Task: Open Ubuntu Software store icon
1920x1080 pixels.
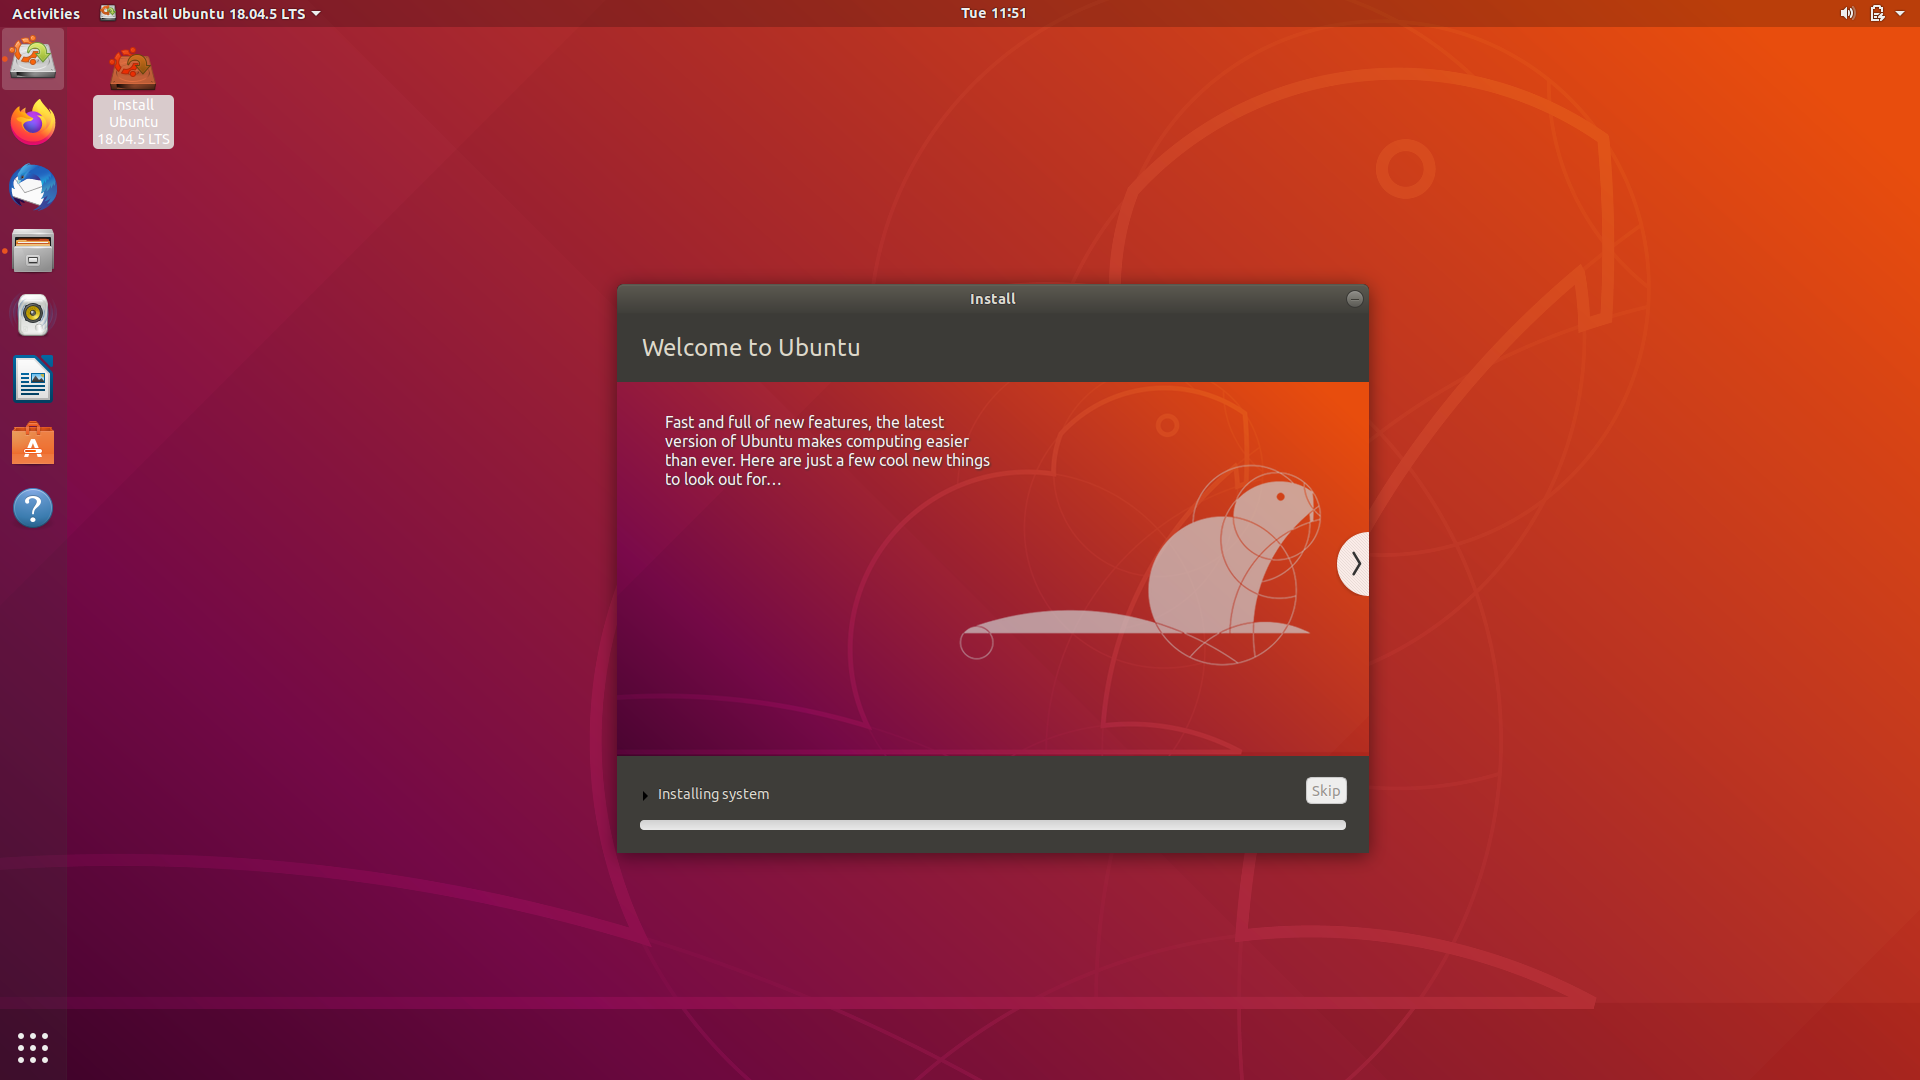Action: (33, 444)
